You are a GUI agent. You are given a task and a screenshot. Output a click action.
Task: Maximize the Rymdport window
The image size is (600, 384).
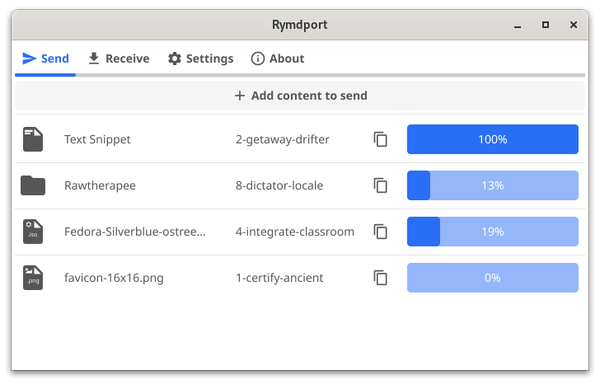(545, 25)
